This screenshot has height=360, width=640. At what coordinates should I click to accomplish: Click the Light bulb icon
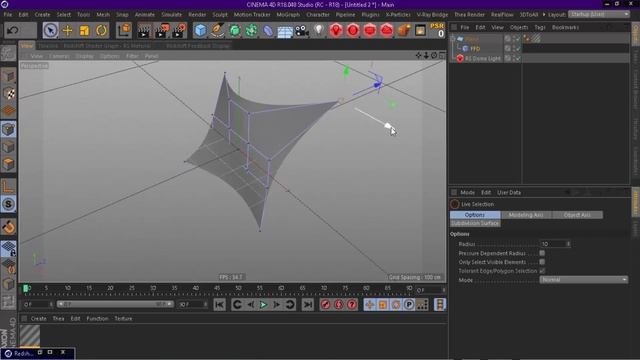(x=319, y=30)
